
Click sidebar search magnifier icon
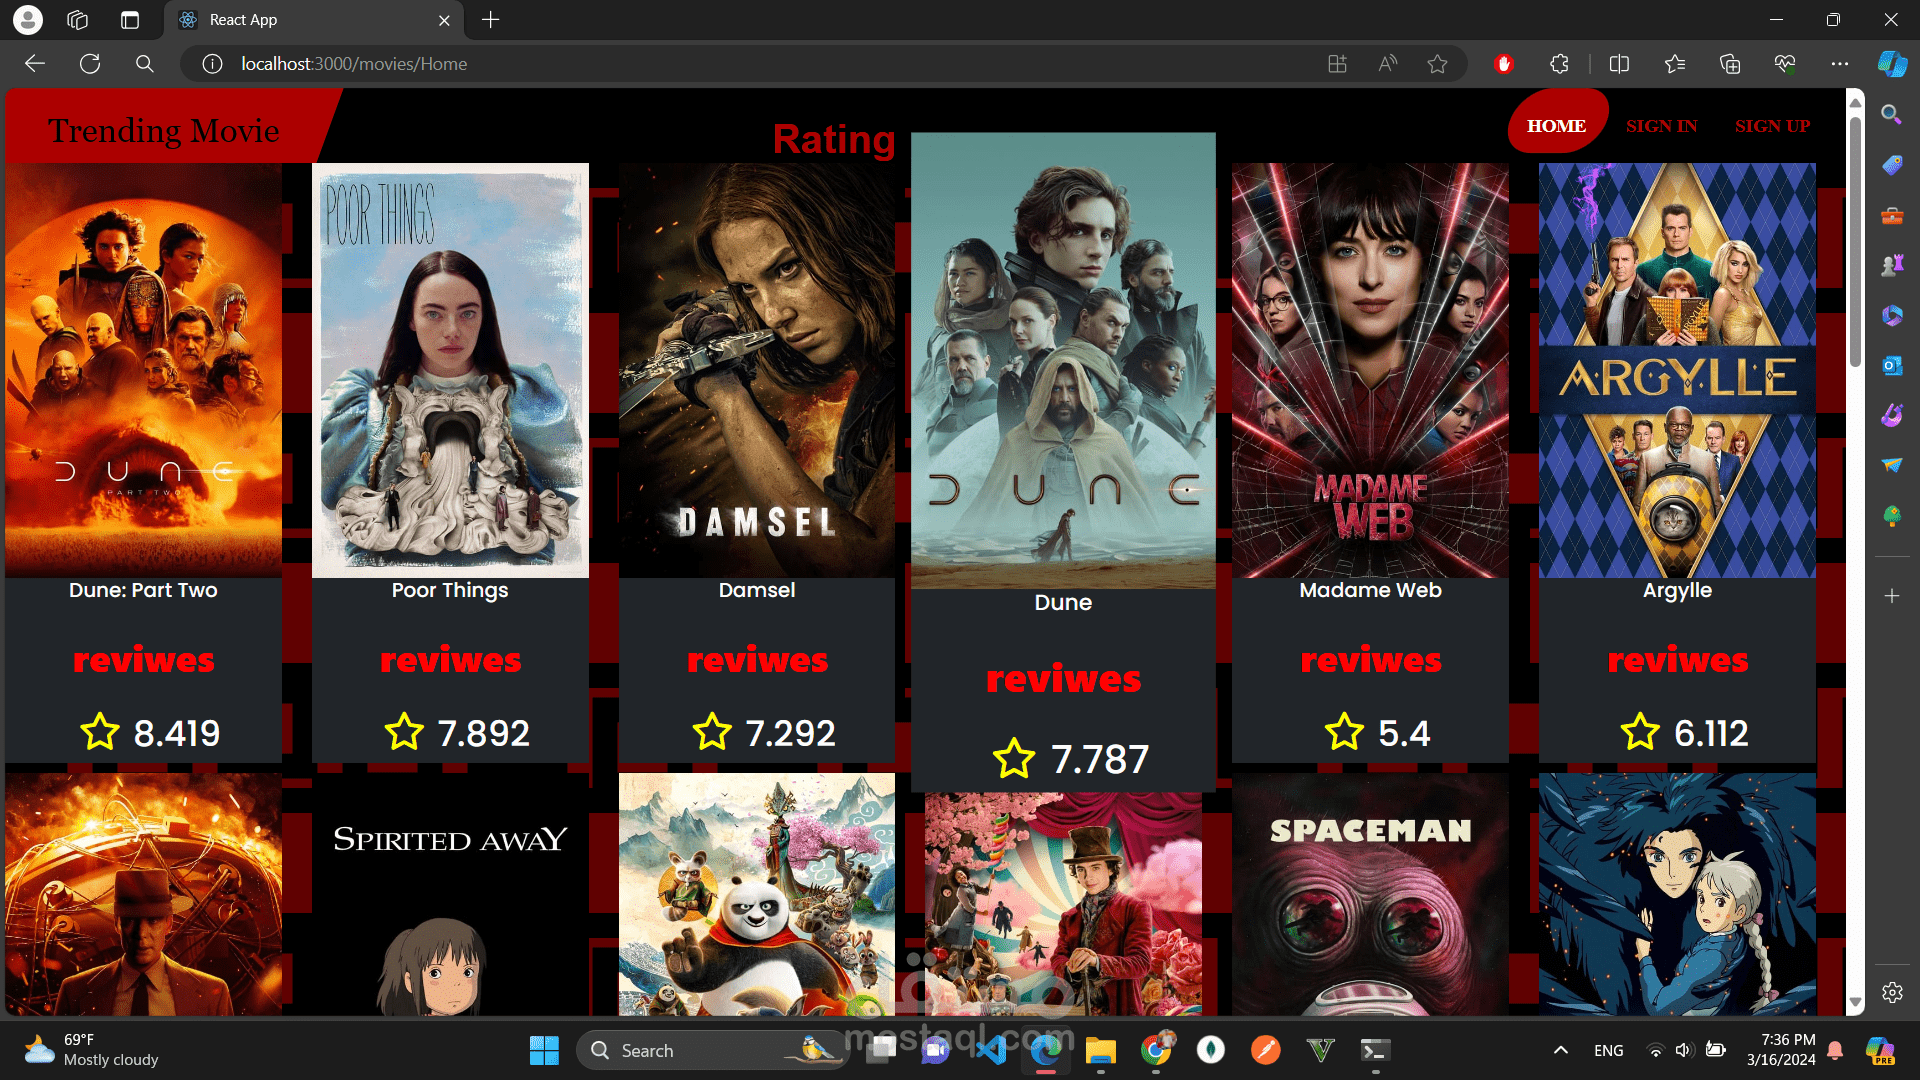(1891, 114)
